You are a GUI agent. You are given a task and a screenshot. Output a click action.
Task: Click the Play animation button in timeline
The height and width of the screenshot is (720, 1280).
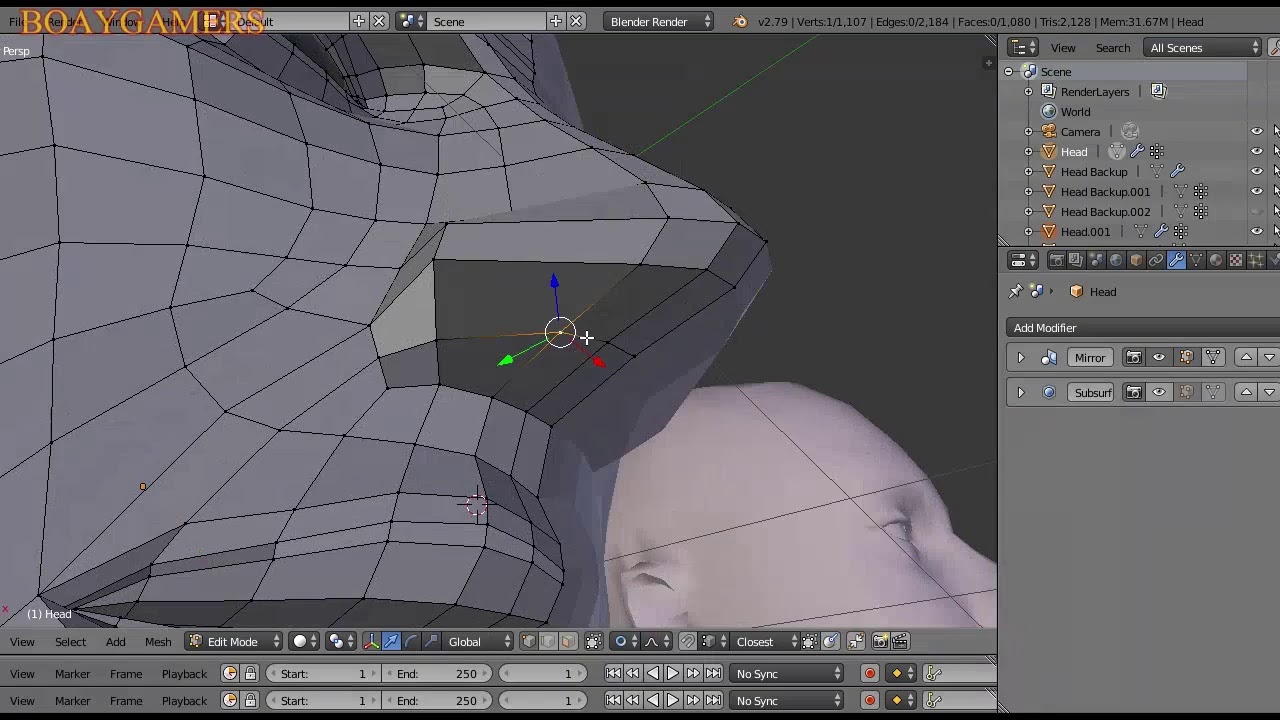point(673,674)
